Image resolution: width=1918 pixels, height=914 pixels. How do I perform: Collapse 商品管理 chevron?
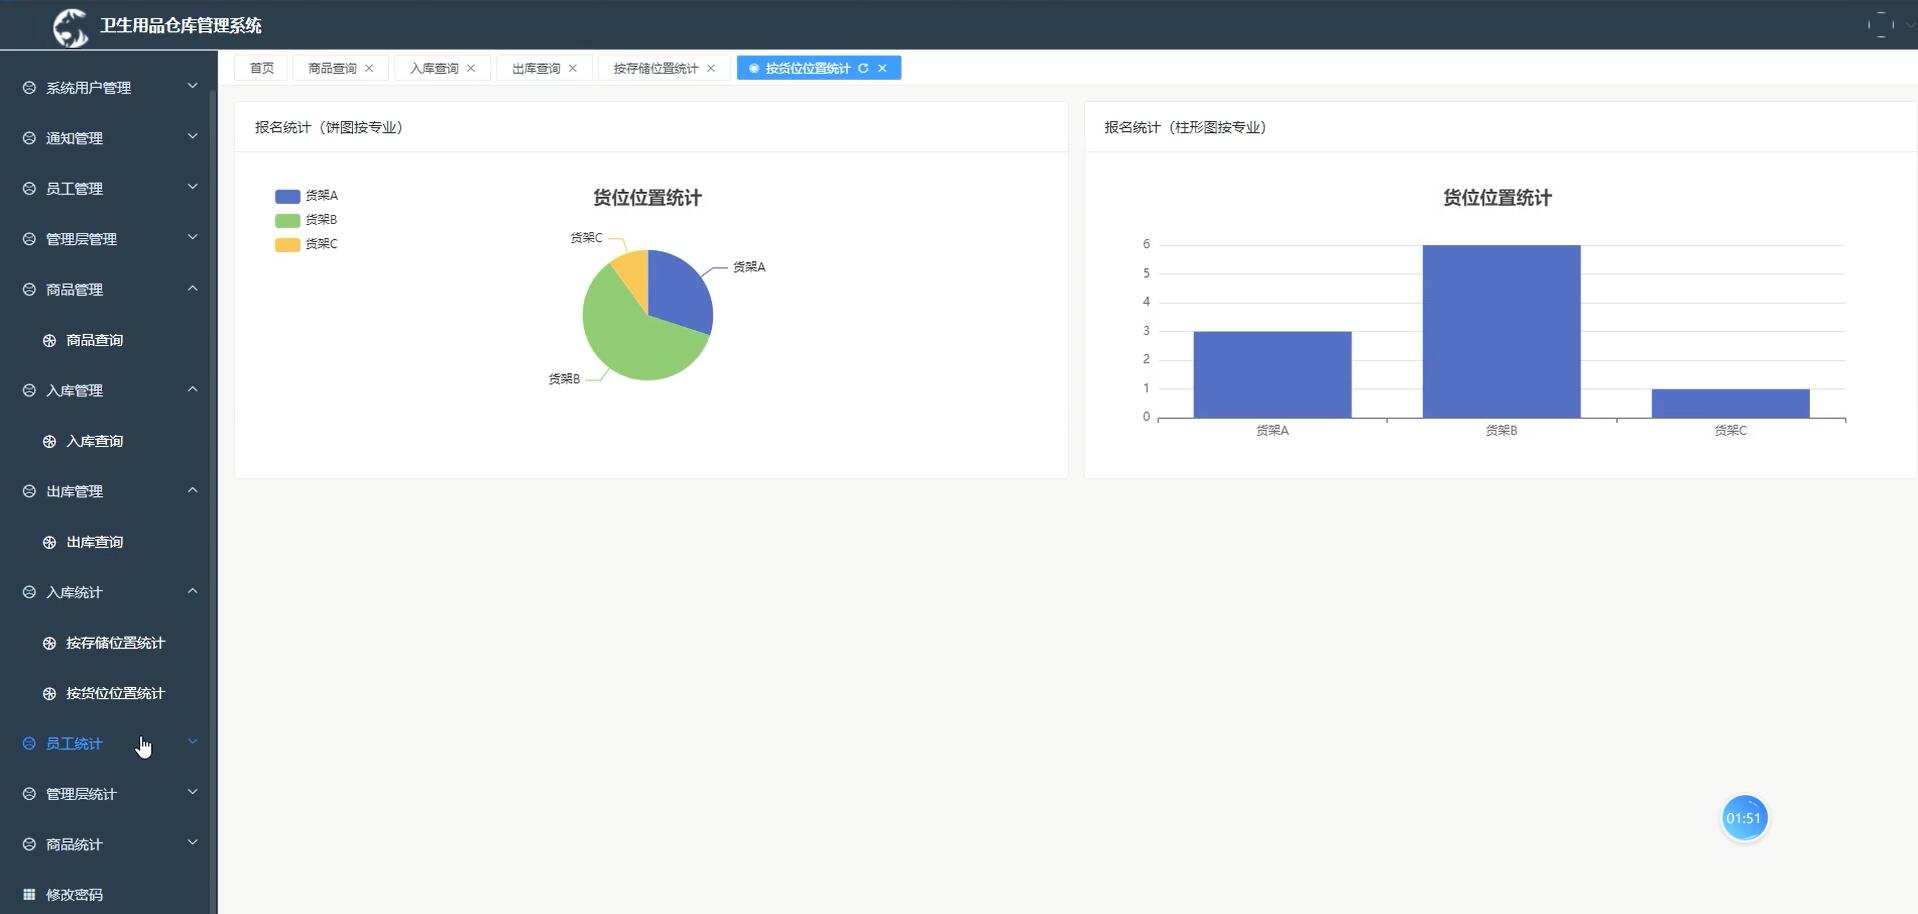[x=193, y=288]
